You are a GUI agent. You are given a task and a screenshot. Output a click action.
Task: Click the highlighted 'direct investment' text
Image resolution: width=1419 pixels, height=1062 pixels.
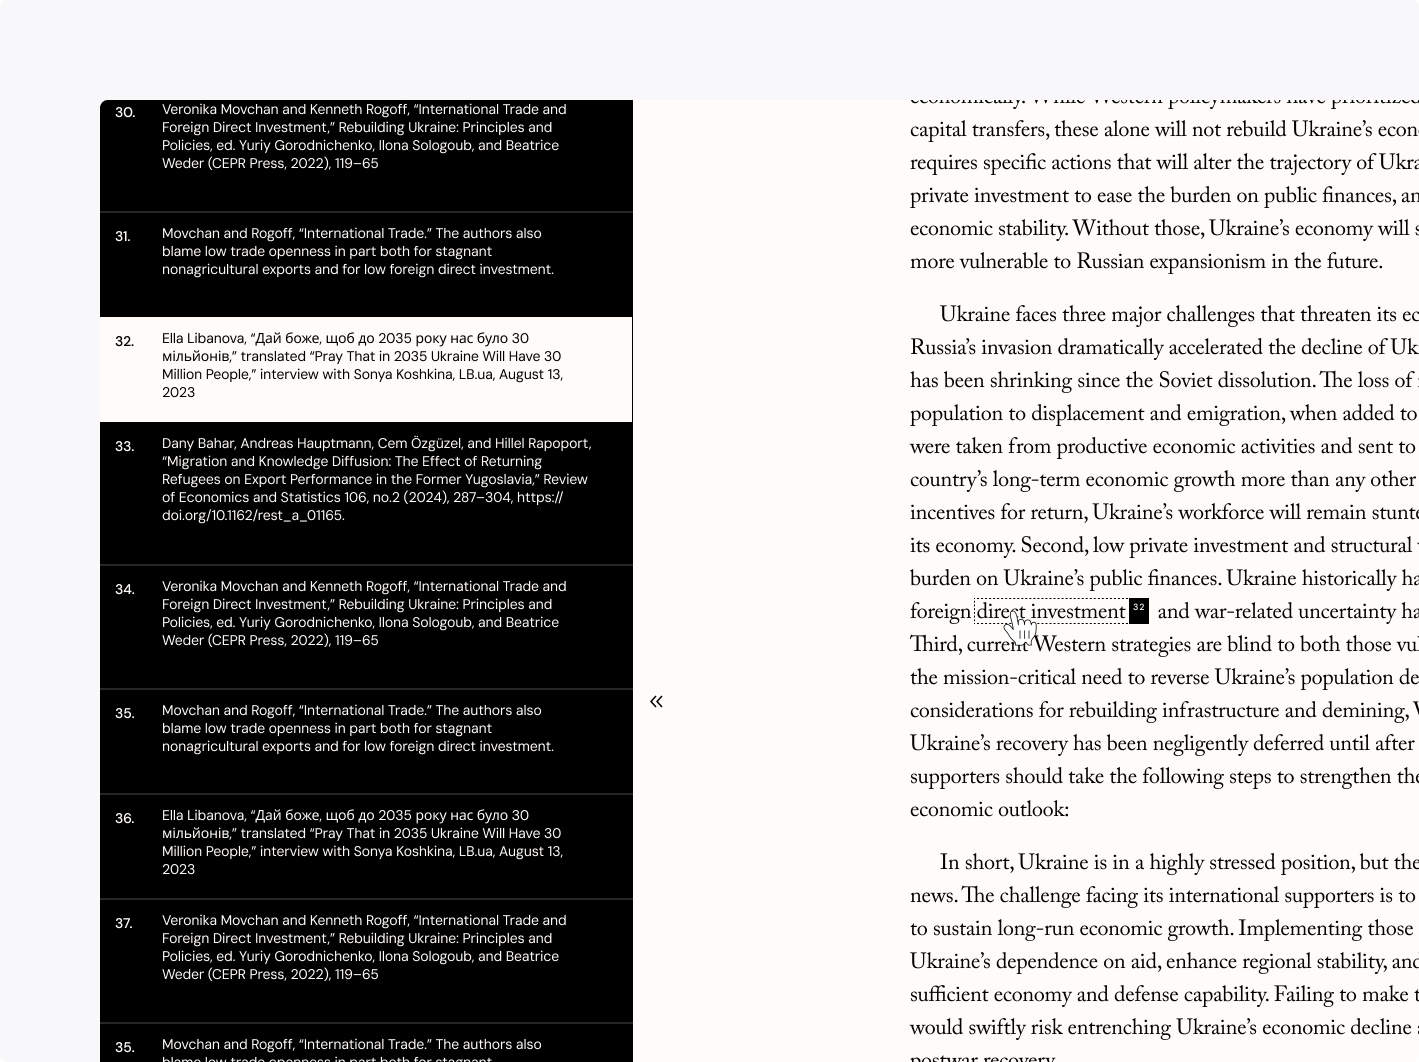[x=1051, y=612]
